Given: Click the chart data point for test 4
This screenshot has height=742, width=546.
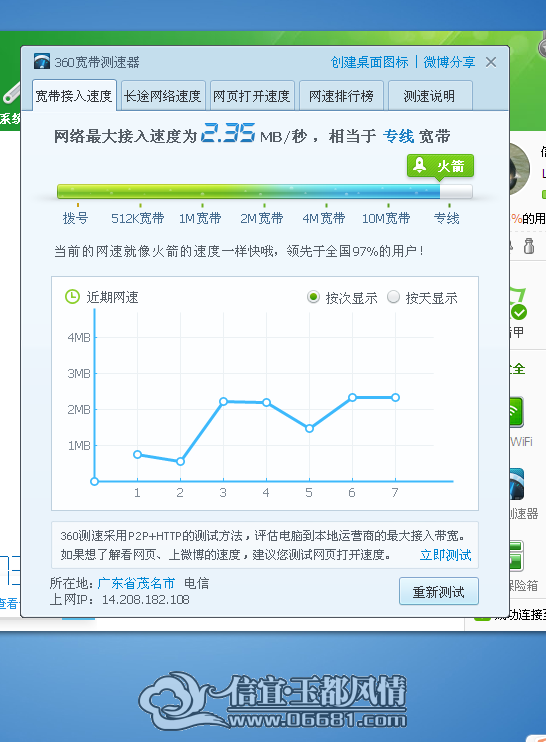Looking at the screenshot, I should (x=266, y=402).
